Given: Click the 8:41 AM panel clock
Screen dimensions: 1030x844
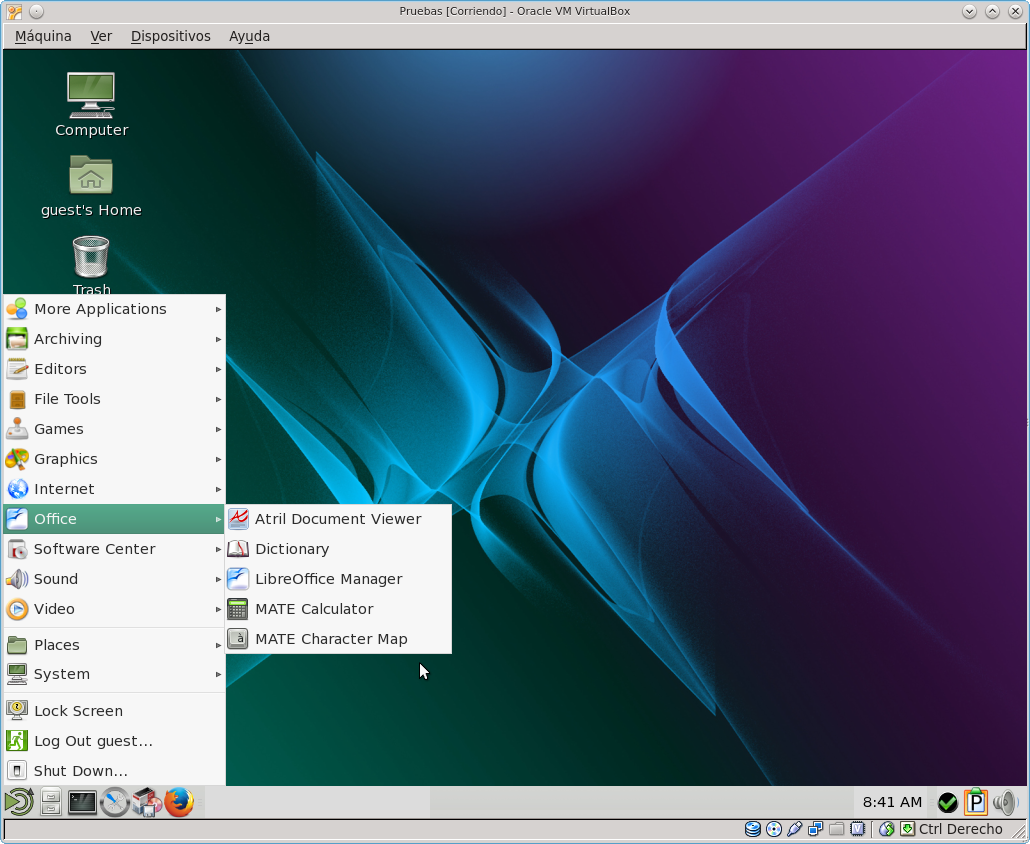Looking at the screenshot, I should [892, 802].
